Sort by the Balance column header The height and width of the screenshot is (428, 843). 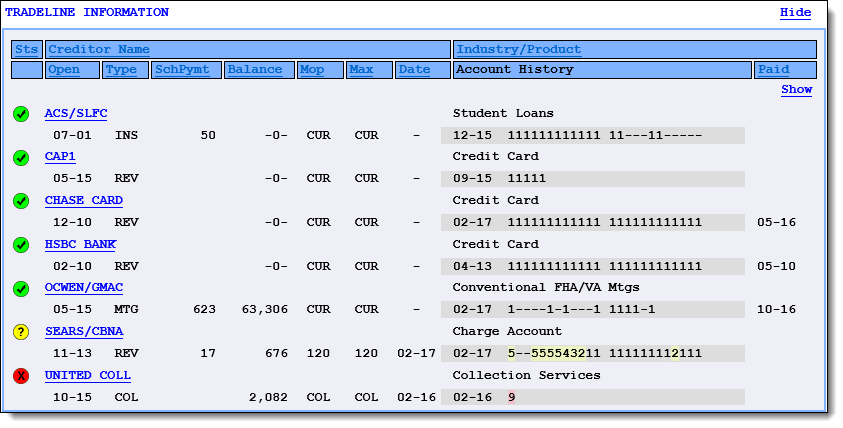click(255, 70)
